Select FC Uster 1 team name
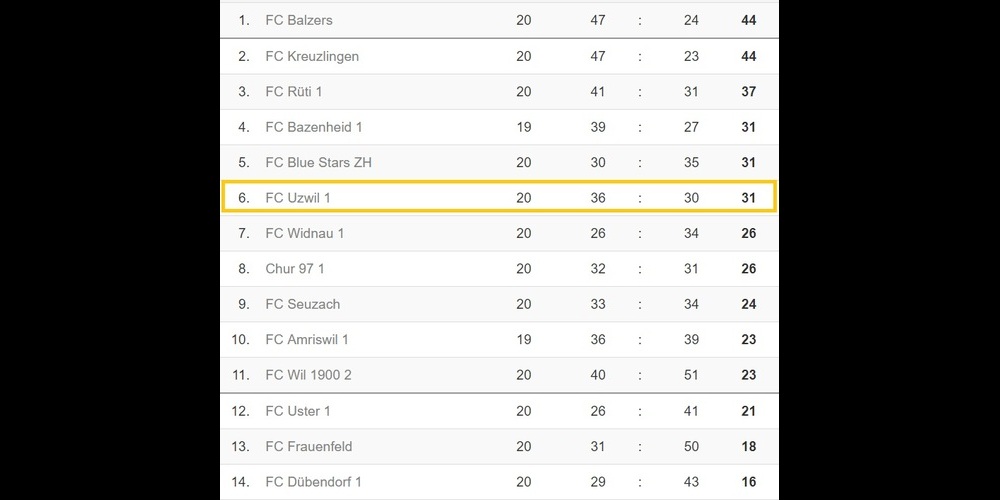 298,411
